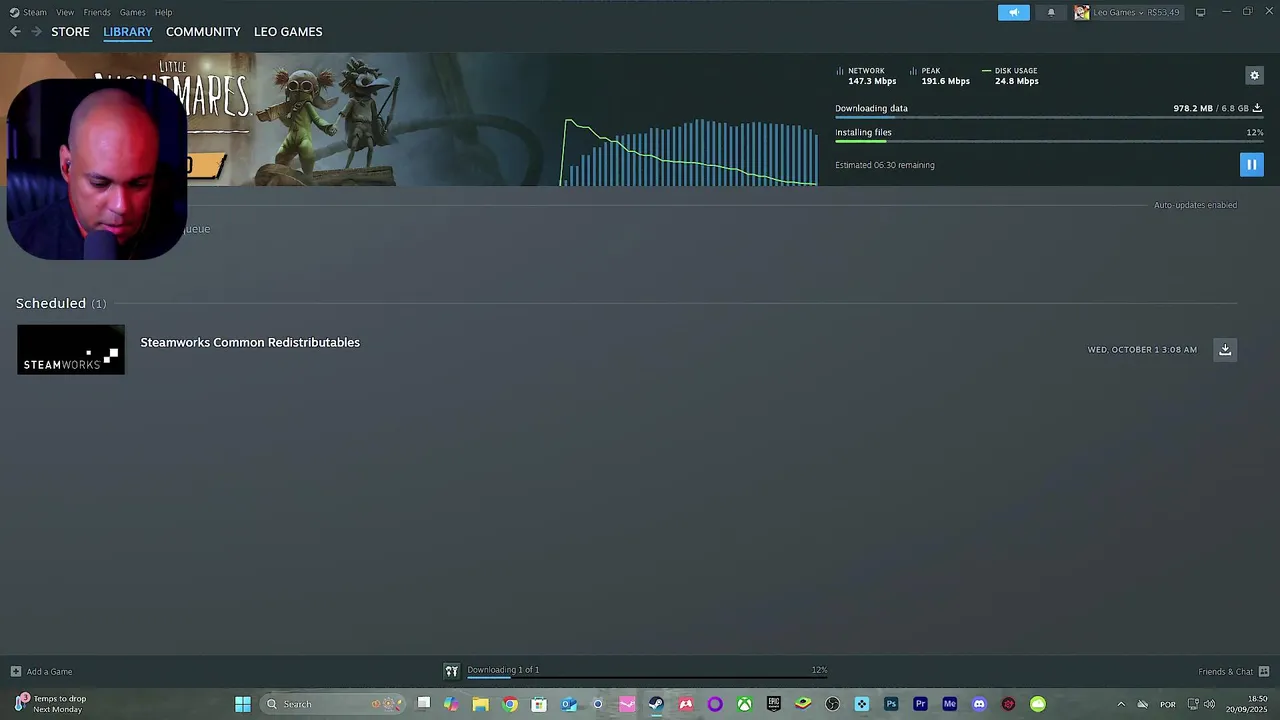The width and height of the screenshot is (1280, 720).
Task: Click the POR language indicator
Action: 1167,705
